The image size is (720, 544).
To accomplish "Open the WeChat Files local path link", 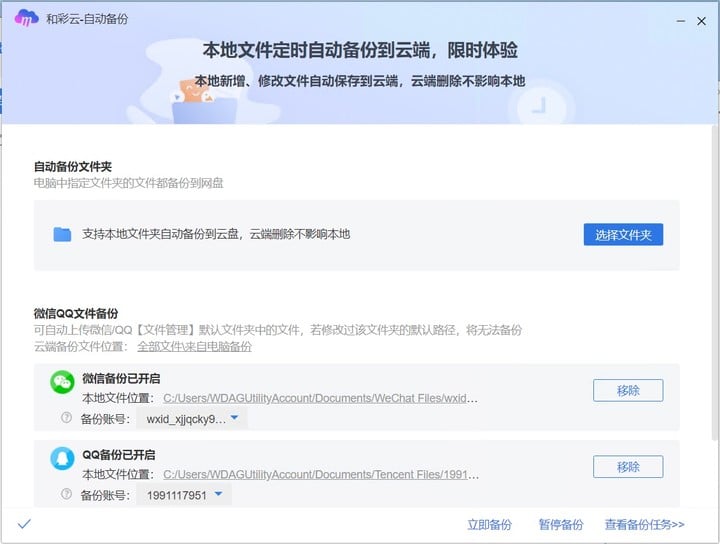I will tap(321, 398).
